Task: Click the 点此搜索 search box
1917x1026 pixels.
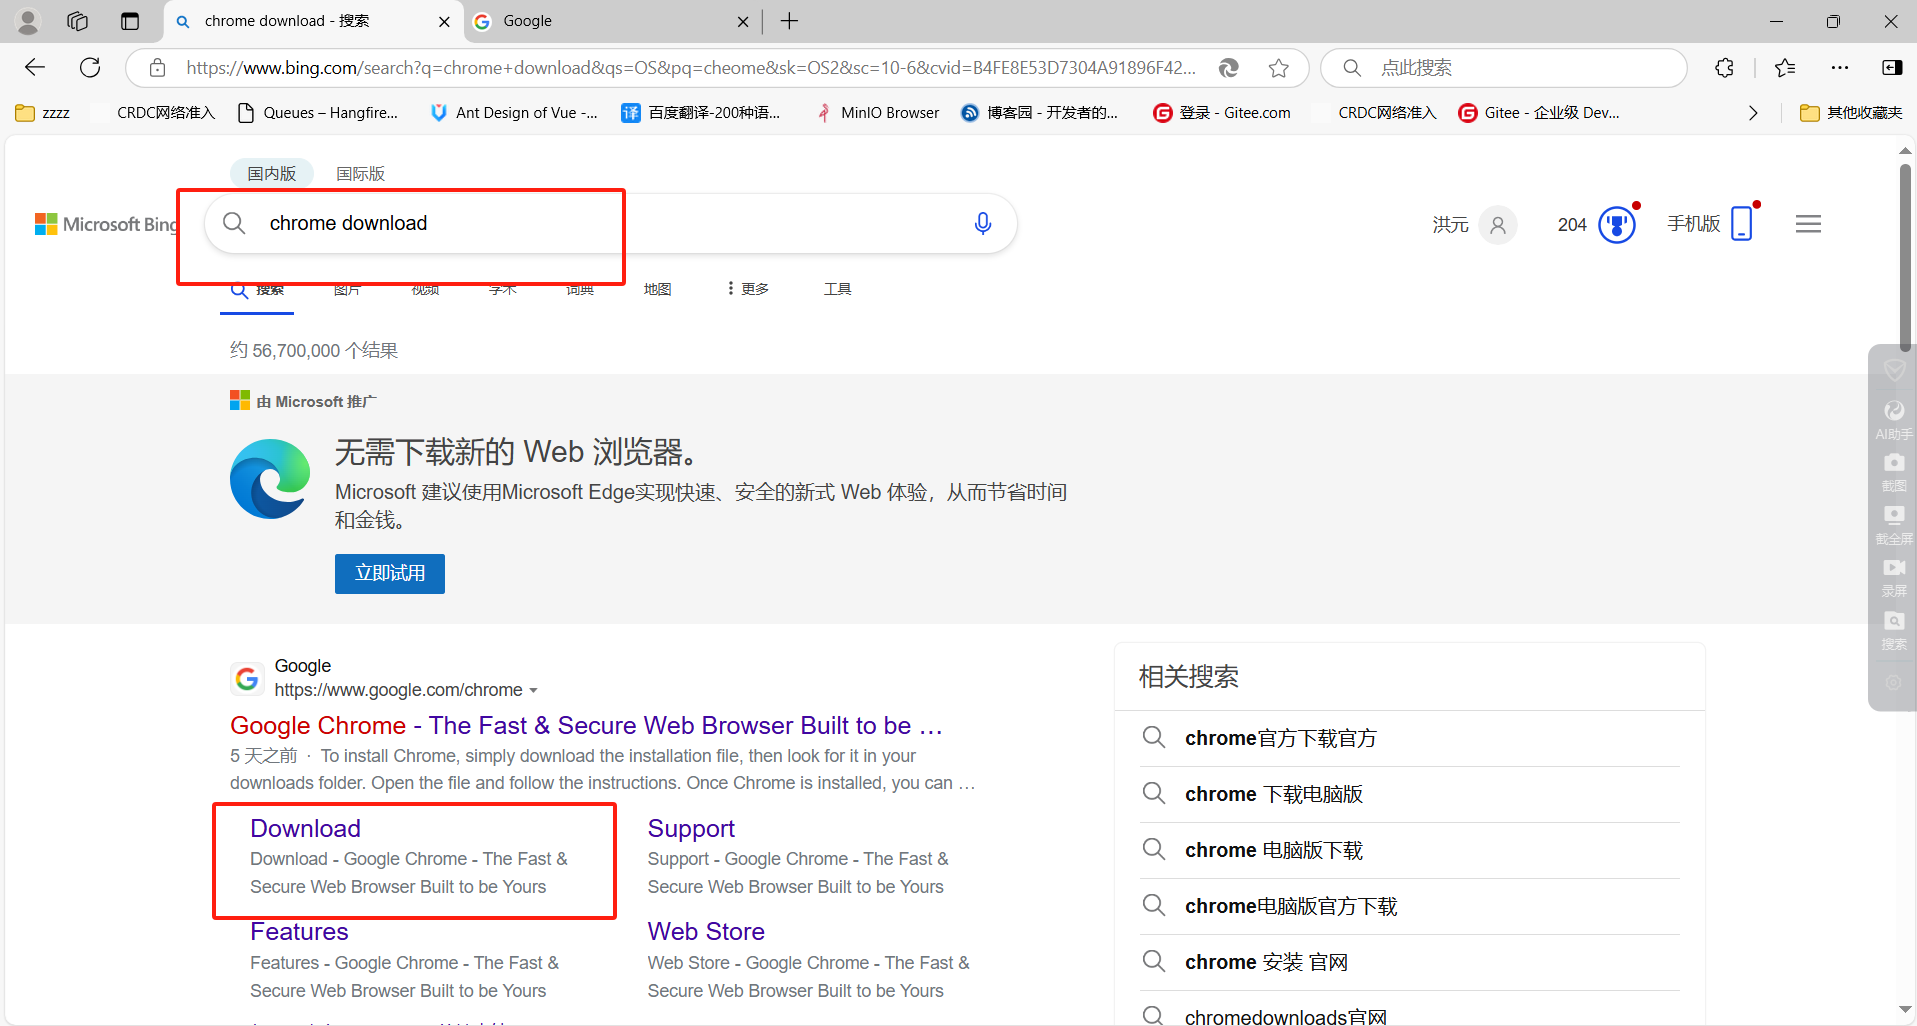Action: (x=1503, y=68)
